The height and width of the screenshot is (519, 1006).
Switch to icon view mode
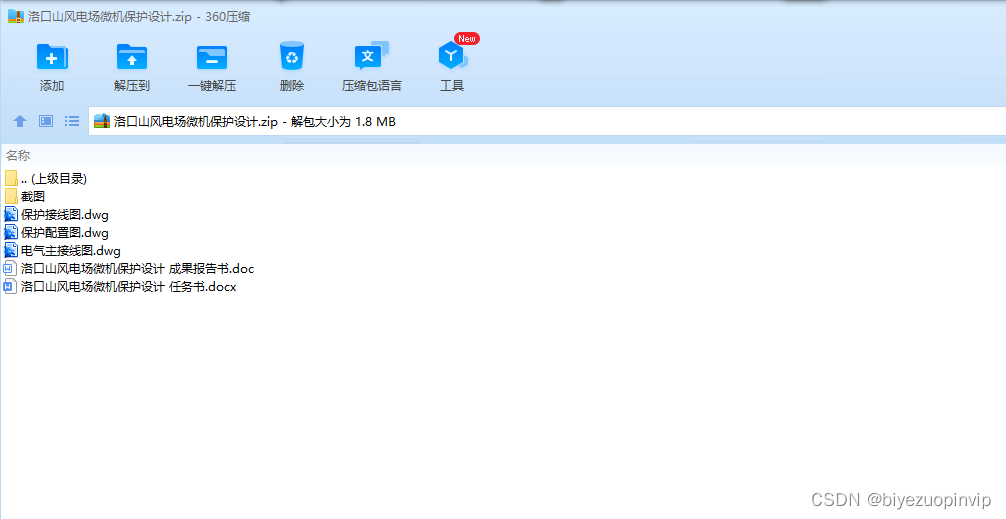click(x=46, y=121)
